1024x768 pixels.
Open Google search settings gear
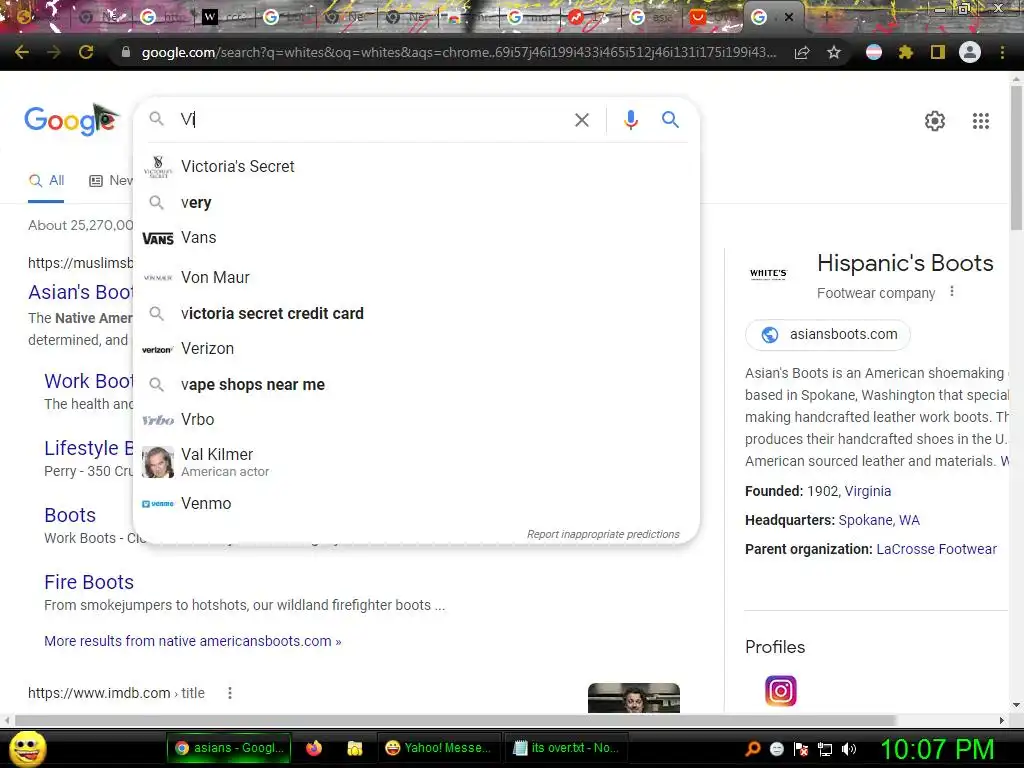(935, 121)
